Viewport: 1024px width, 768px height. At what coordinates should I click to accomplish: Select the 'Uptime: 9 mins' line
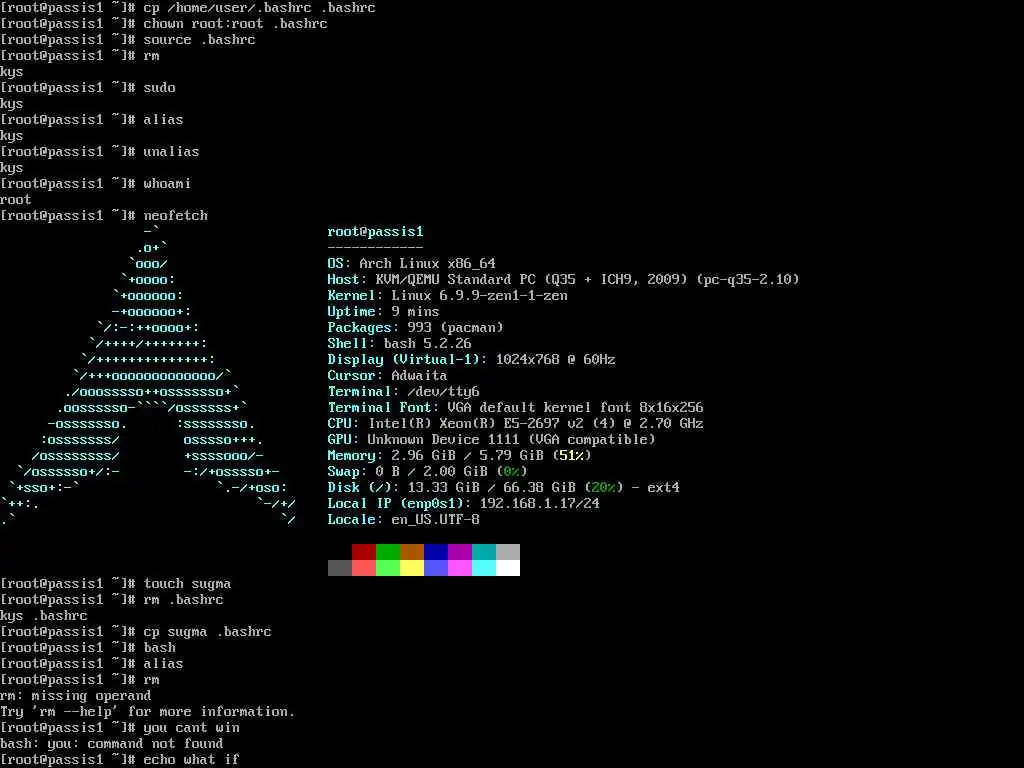[x=383, y=312]
